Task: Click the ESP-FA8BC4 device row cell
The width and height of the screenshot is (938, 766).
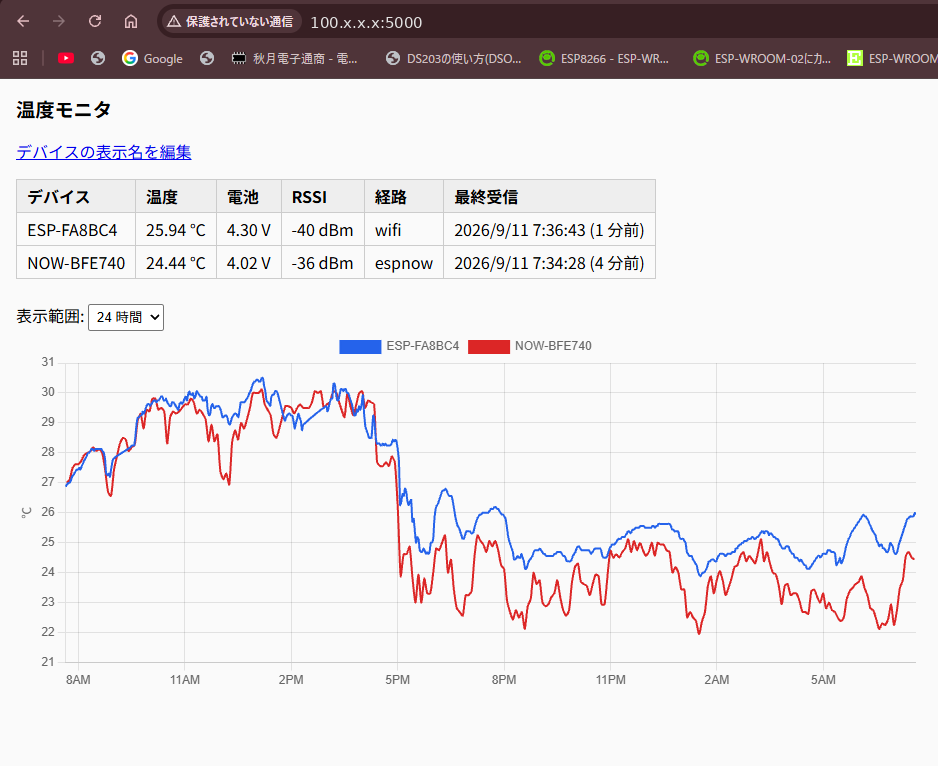Action: pyautogui.click(x=76, y=230)
